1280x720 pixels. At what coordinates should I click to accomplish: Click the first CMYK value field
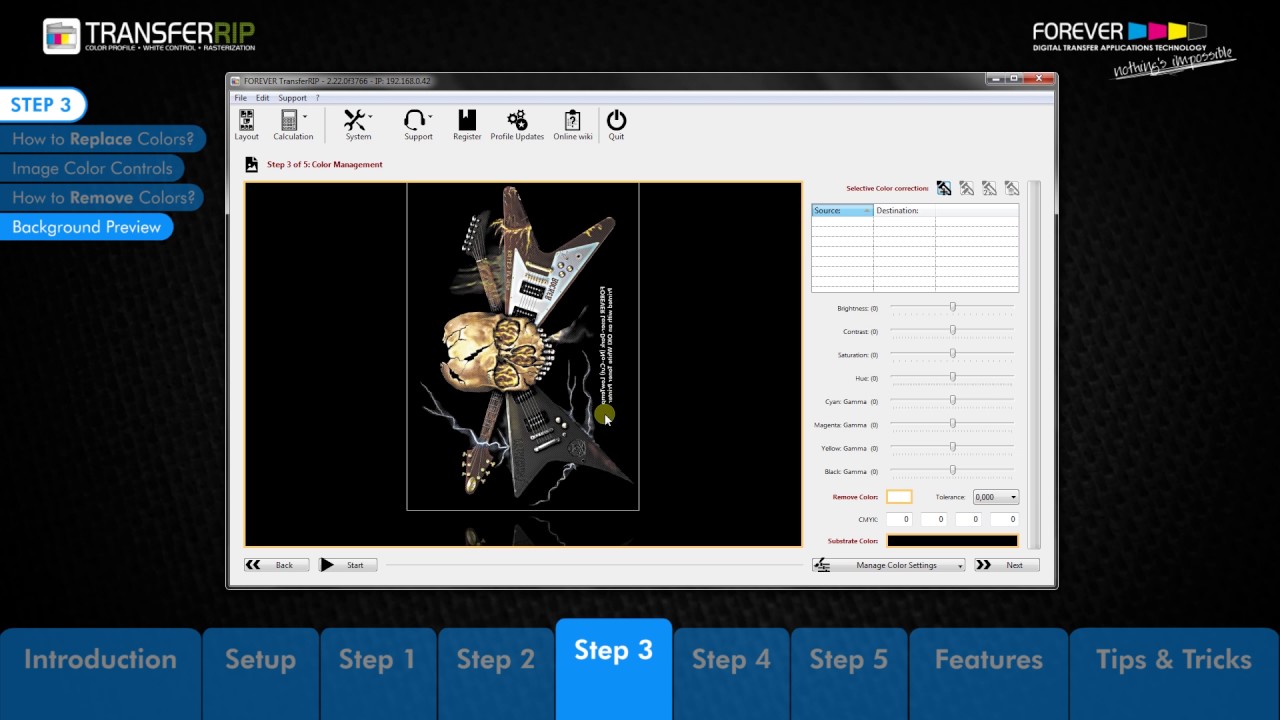pos(899,519)
